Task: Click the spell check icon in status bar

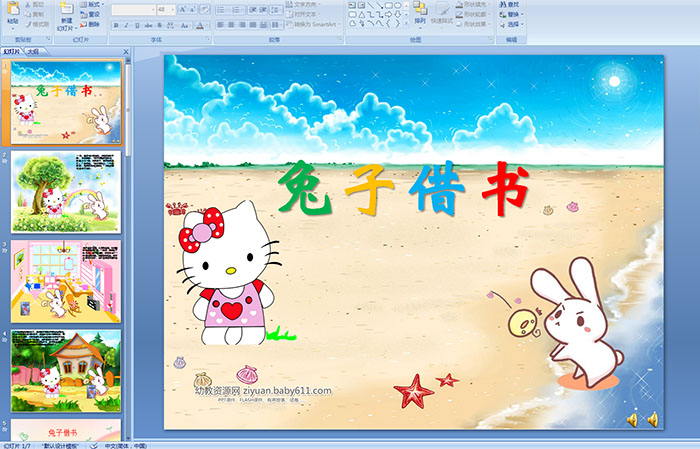Action: (x=94, y=446)
